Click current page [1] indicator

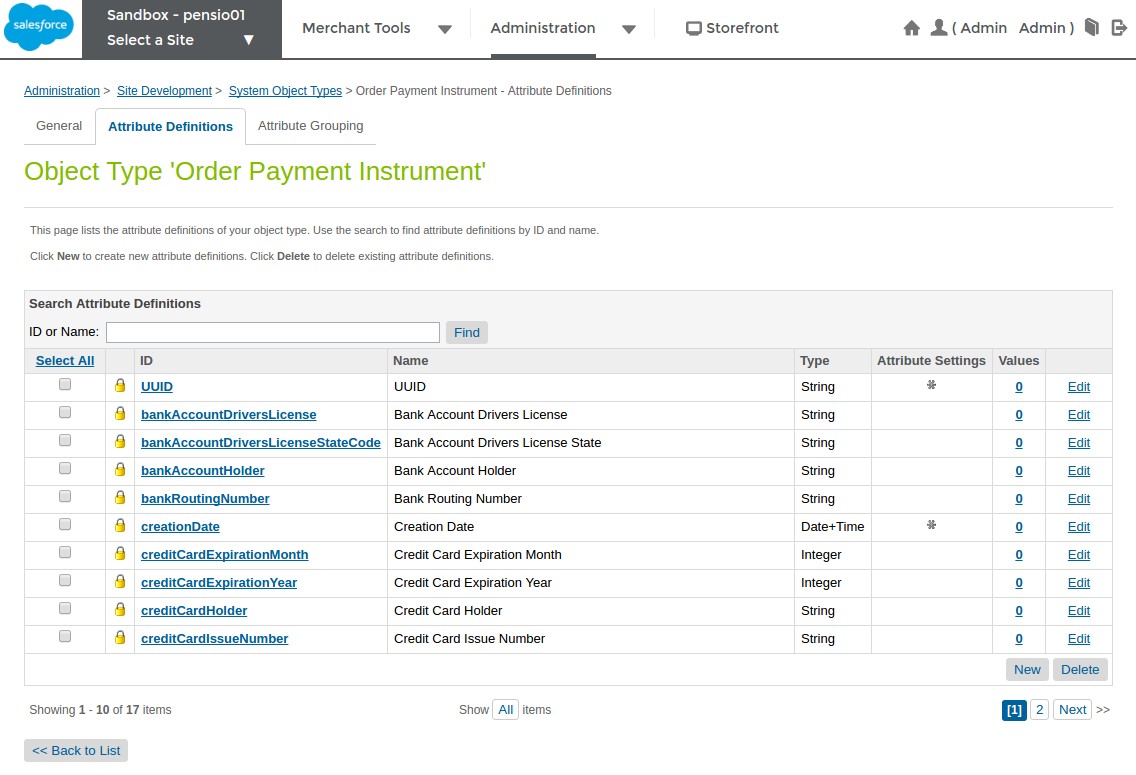[x=1014, y=710]
